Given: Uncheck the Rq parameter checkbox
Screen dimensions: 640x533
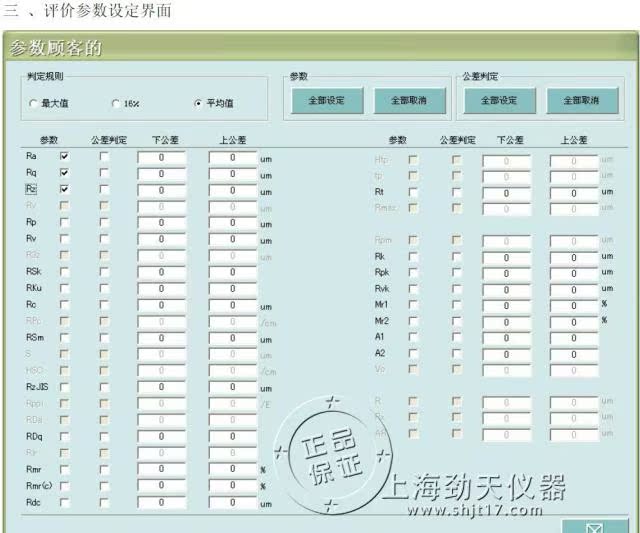Looking at the screenshot, I should 65,173.
